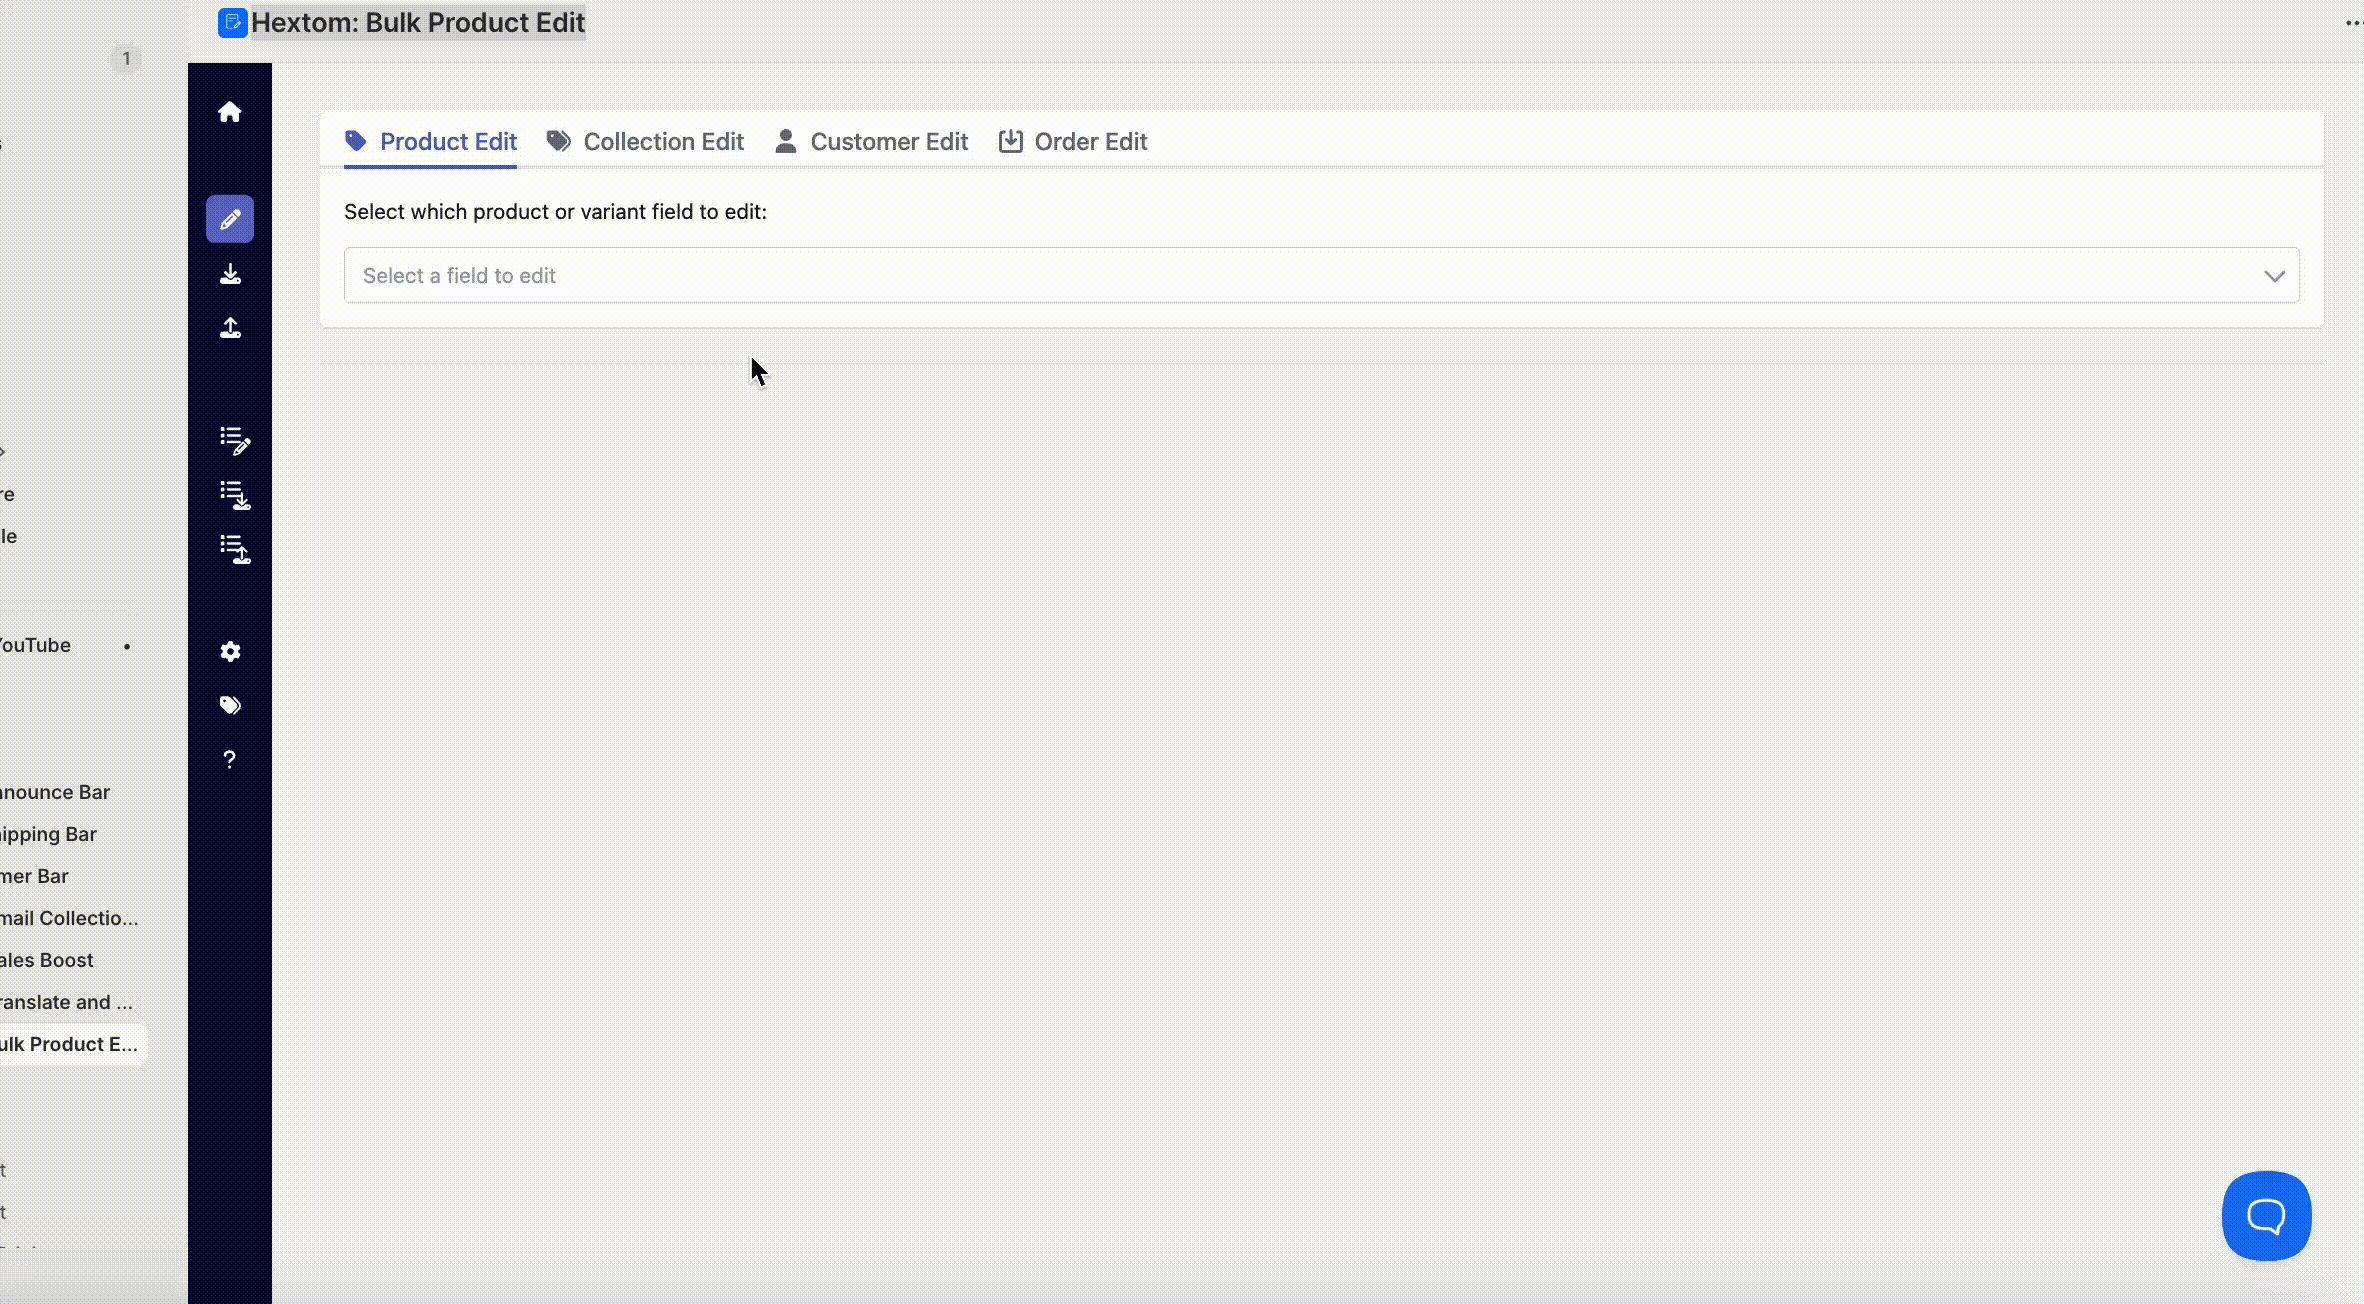Click the download export icon in sidebar
This screenshot has height=1304, width=2364.
(230, 274)
